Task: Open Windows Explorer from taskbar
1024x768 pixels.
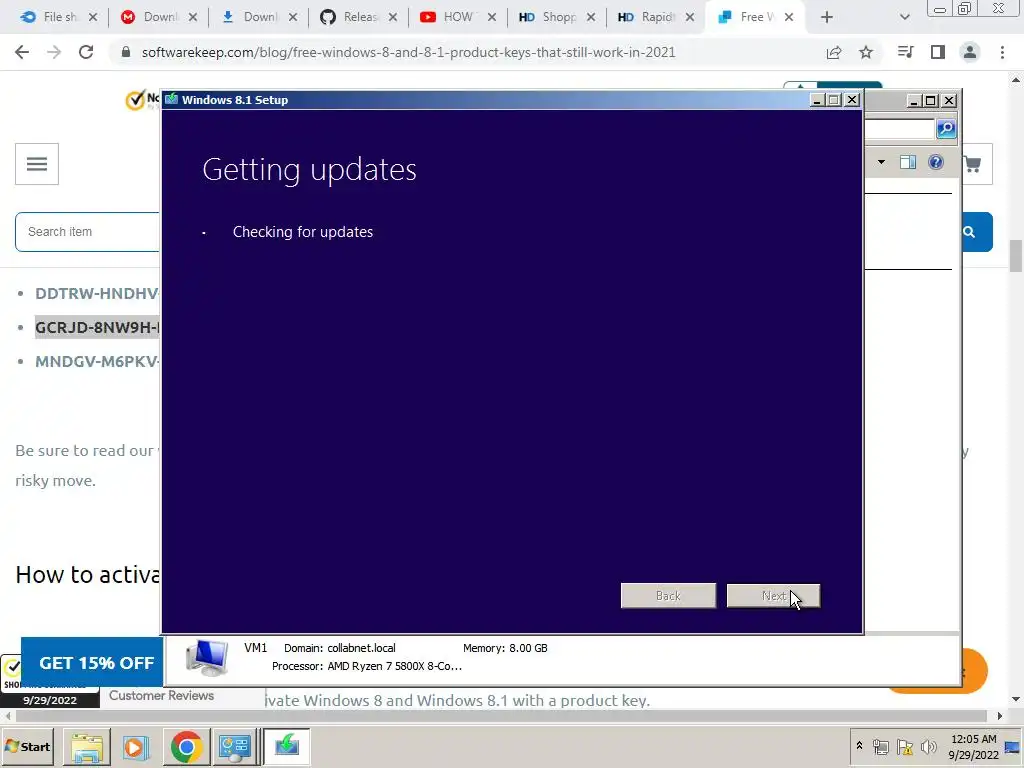Action: coord(87,746)
